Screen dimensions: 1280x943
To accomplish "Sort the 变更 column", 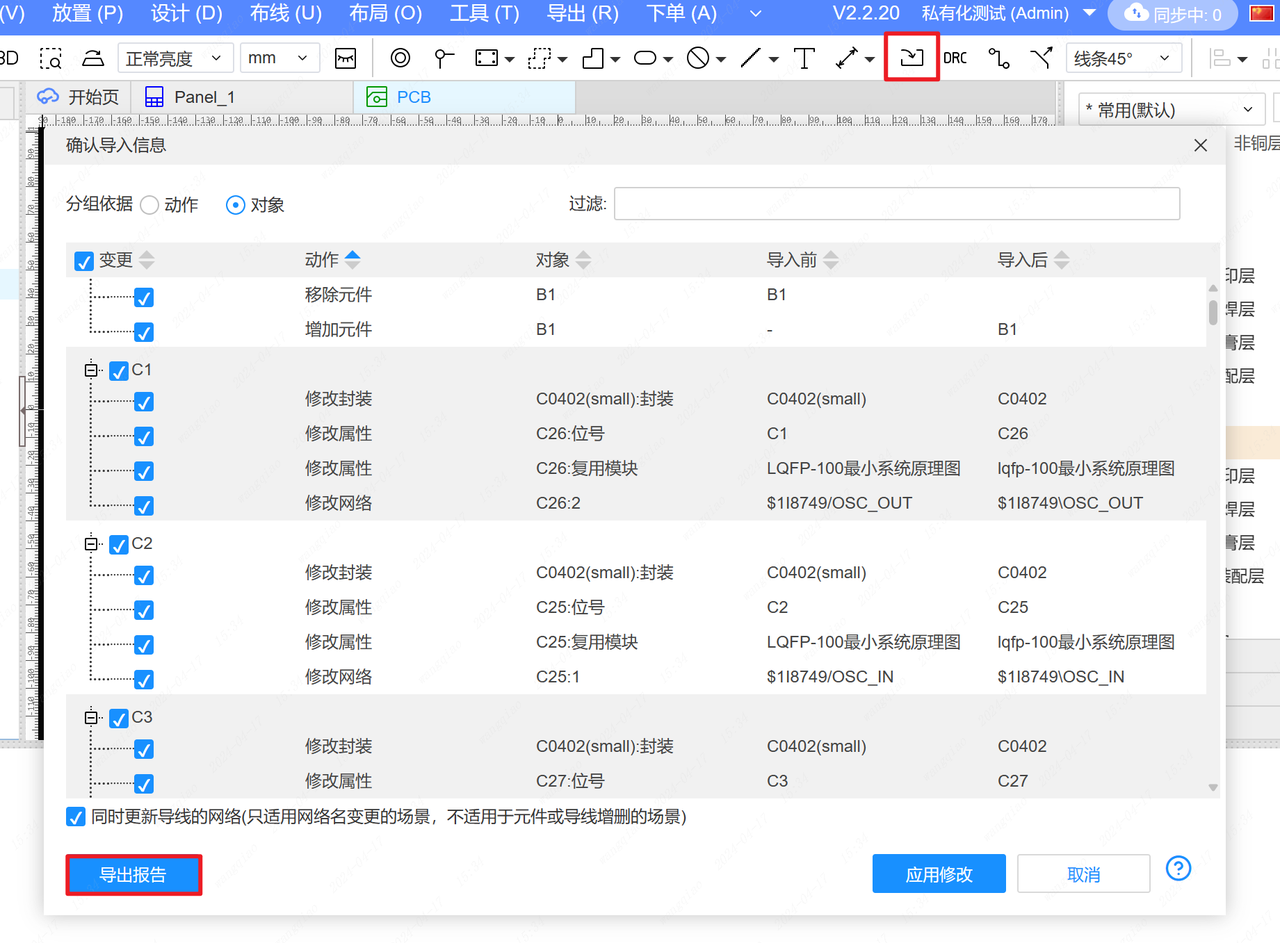I will 147,260.
